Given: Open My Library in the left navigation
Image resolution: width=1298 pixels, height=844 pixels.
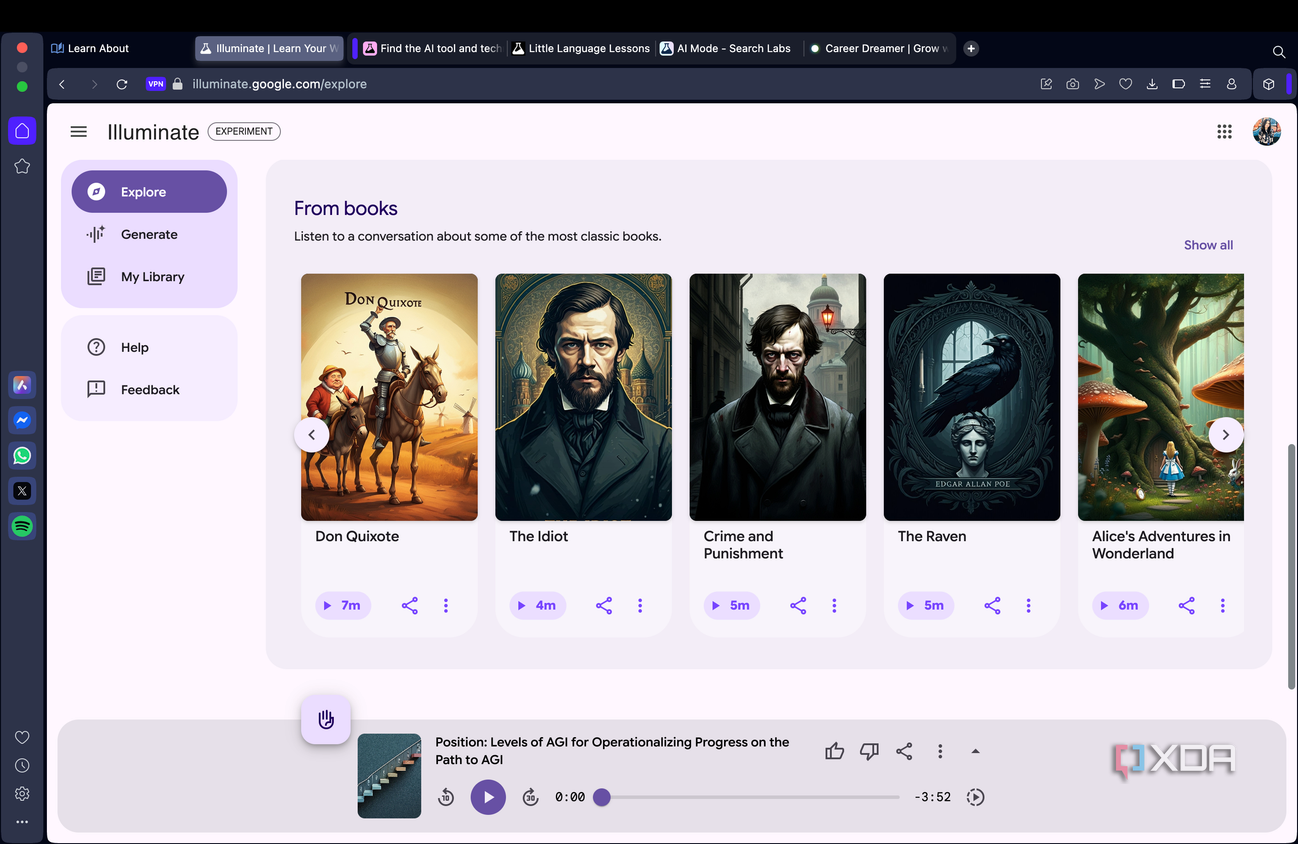Looking at the screenshot, I should tap(149, 277).
